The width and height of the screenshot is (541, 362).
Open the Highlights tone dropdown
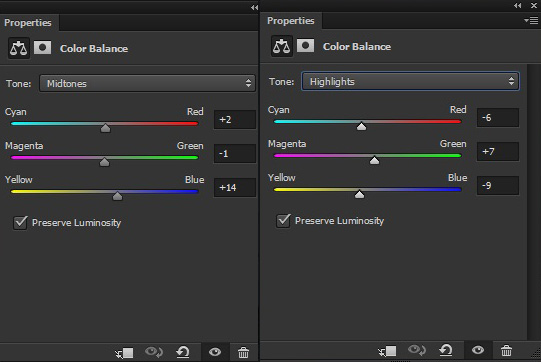(x=410, y=81)
